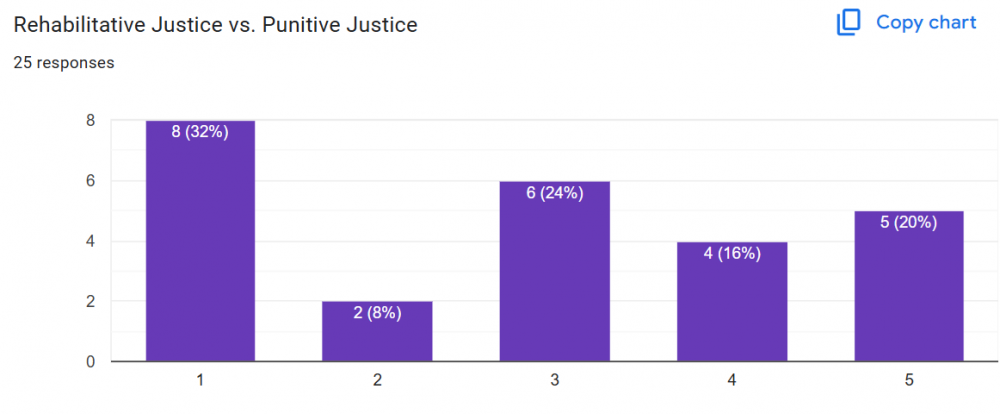Click y-axis value "2" on the left

(90, 301)
